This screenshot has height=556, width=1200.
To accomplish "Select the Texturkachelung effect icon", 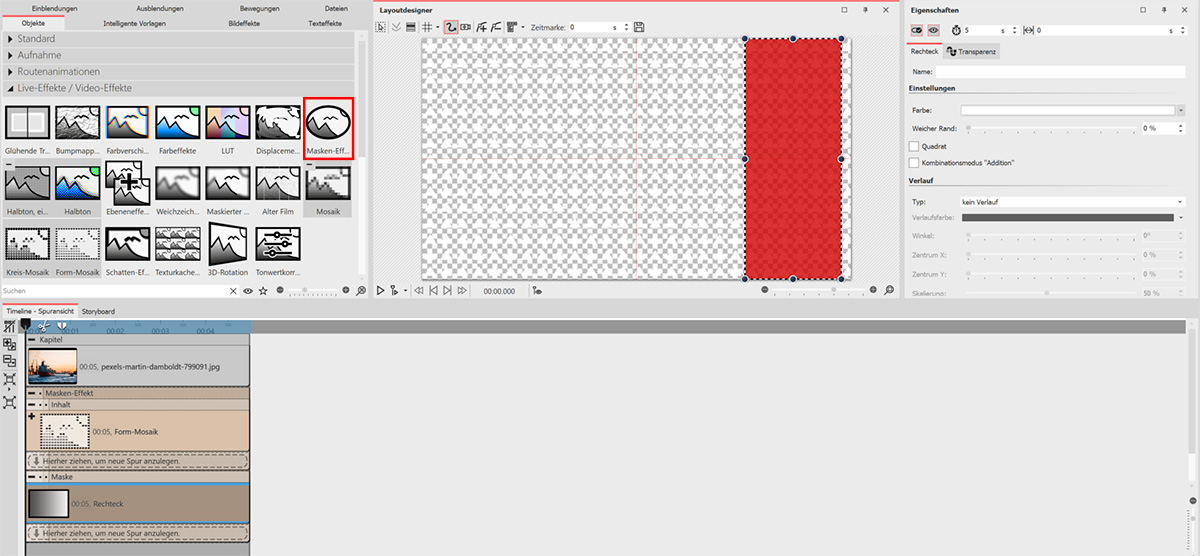I will (x=178, y=246).
